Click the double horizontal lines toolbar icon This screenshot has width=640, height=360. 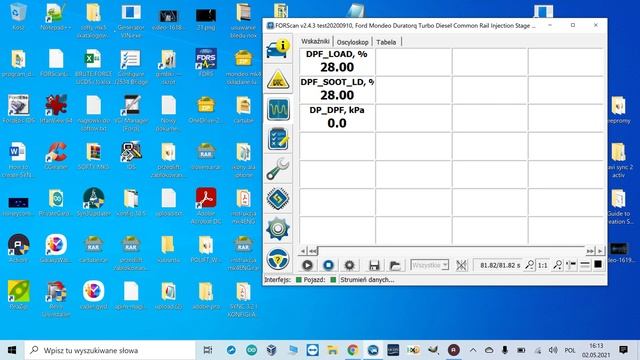point(585,265)
